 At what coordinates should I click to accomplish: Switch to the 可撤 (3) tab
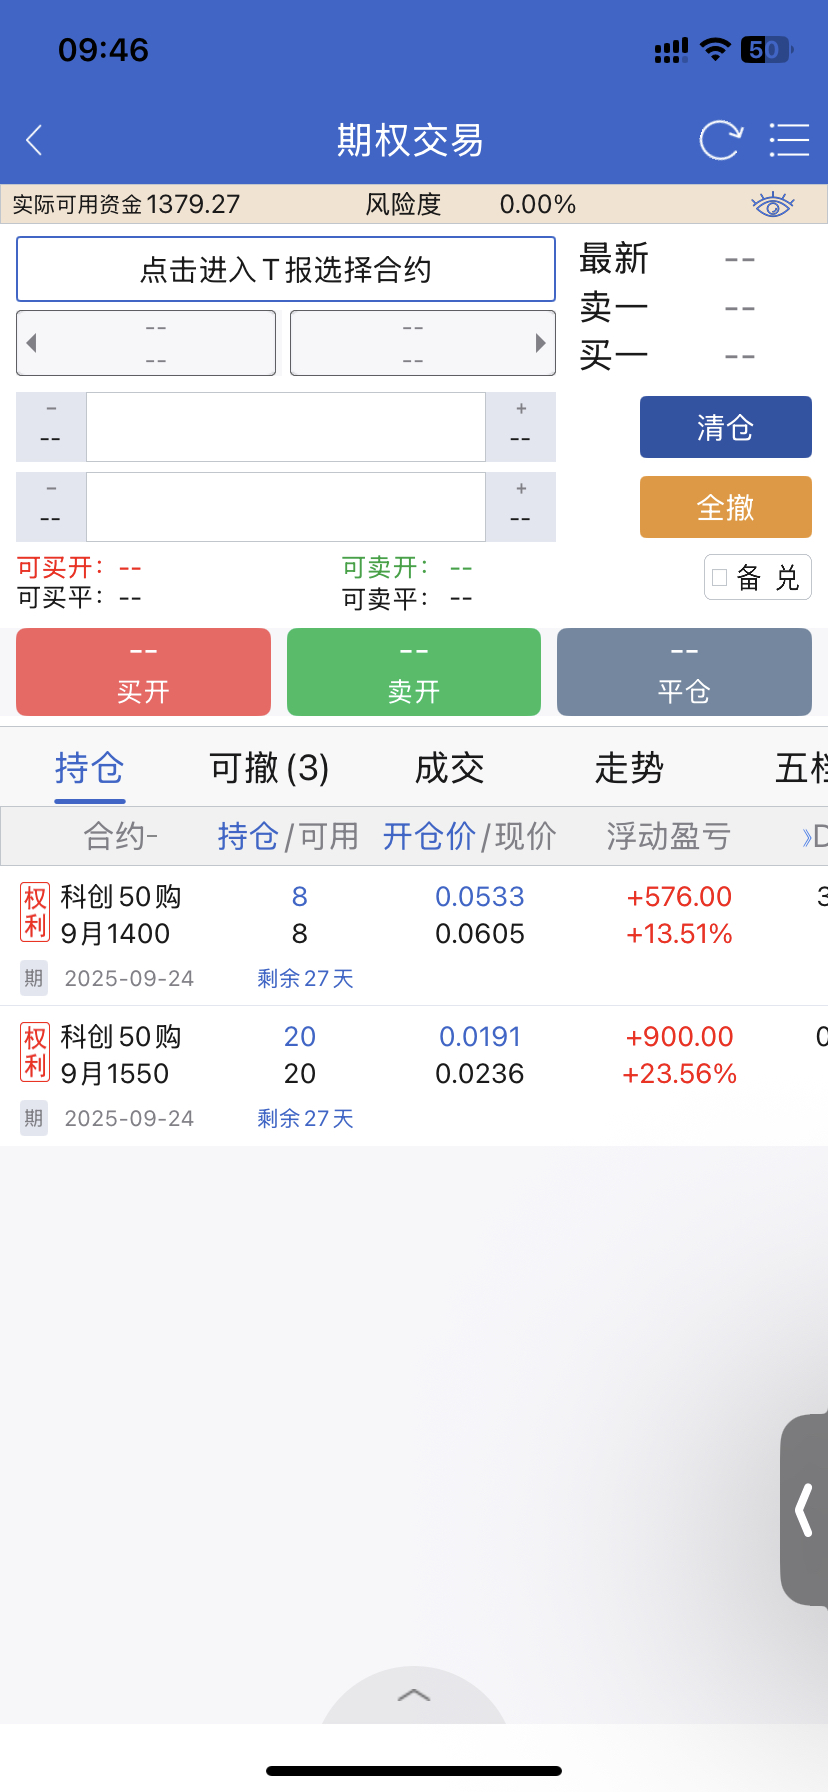269,768
